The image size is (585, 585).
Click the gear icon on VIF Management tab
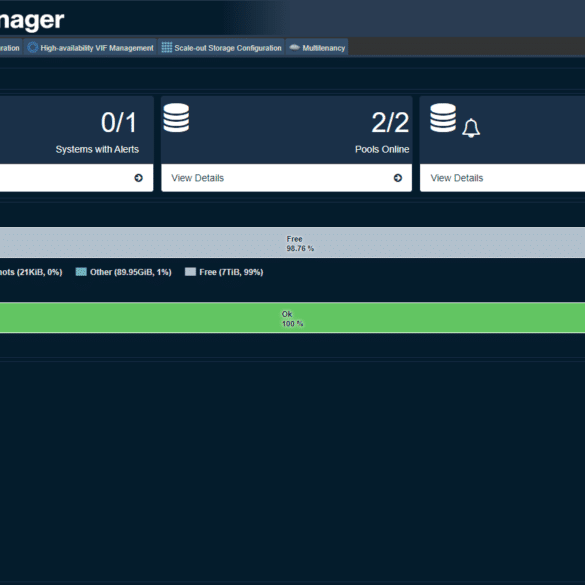coord(33,48)
